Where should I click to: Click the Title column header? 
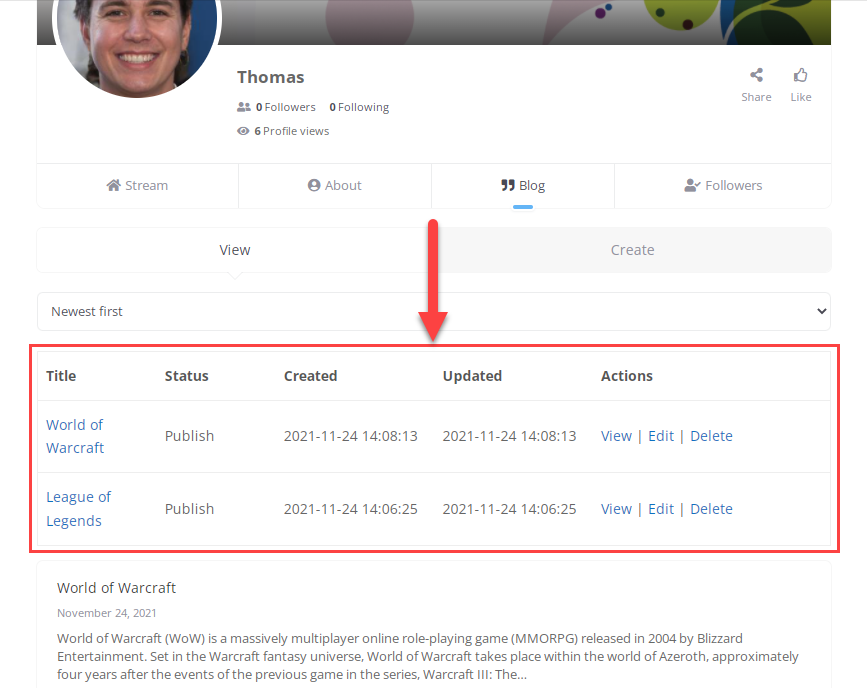click(61, 376)
